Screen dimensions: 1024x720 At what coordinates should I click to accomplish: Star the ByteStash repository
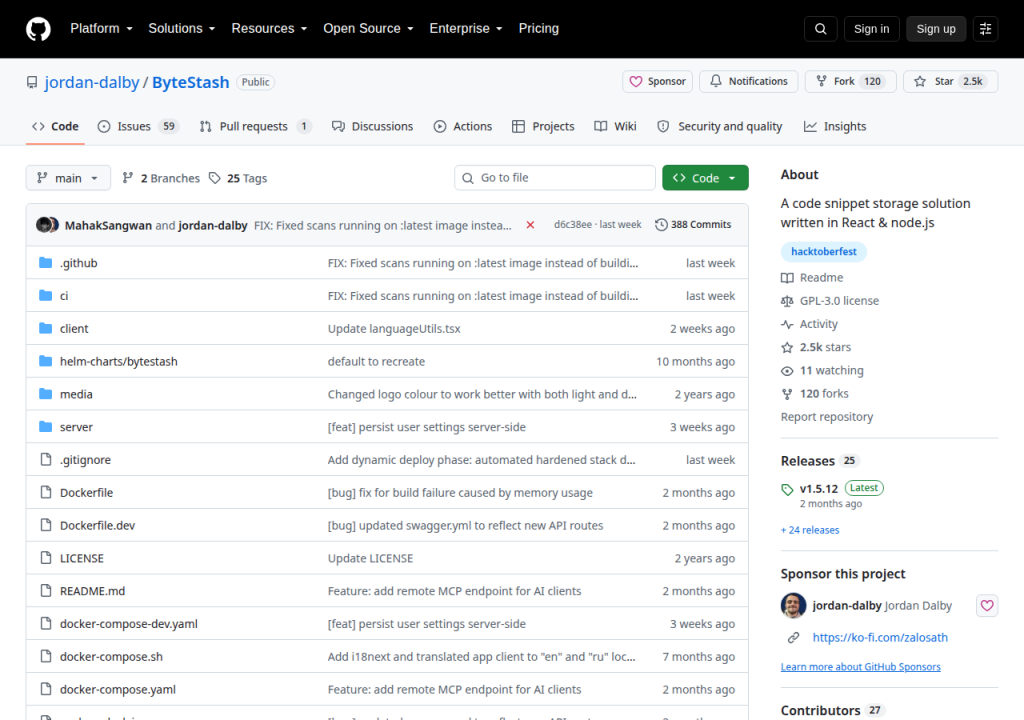[950, 82]
